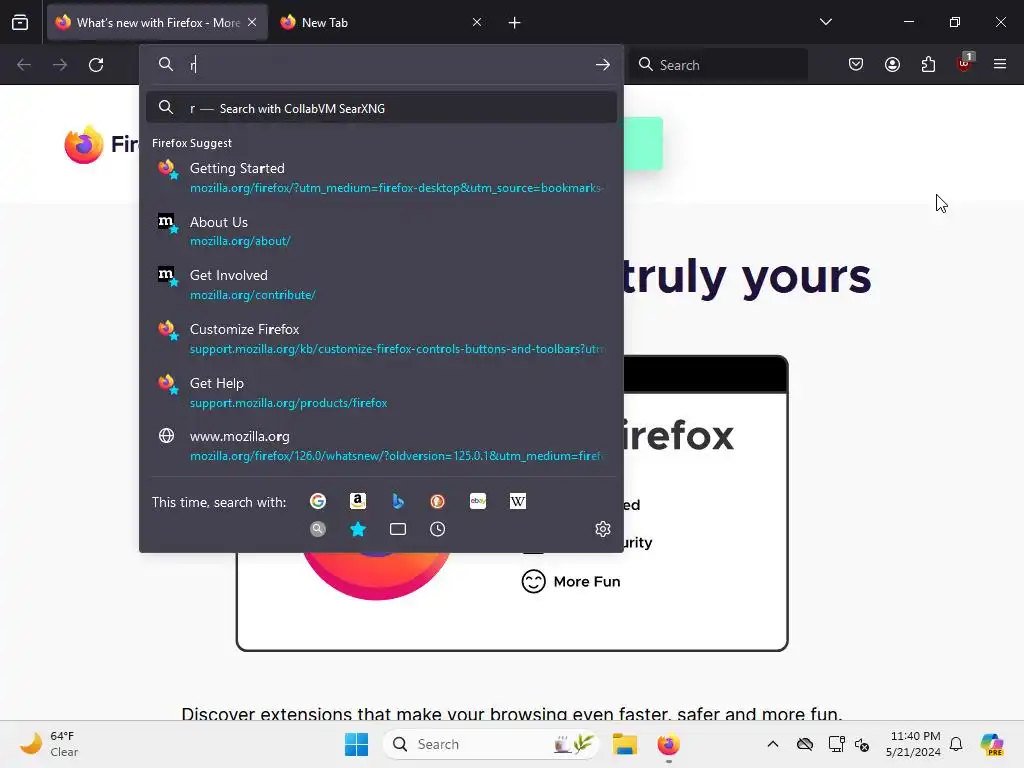Open the Get Involved suggestion
1024x768 pixels.
[x=381, y=284]
